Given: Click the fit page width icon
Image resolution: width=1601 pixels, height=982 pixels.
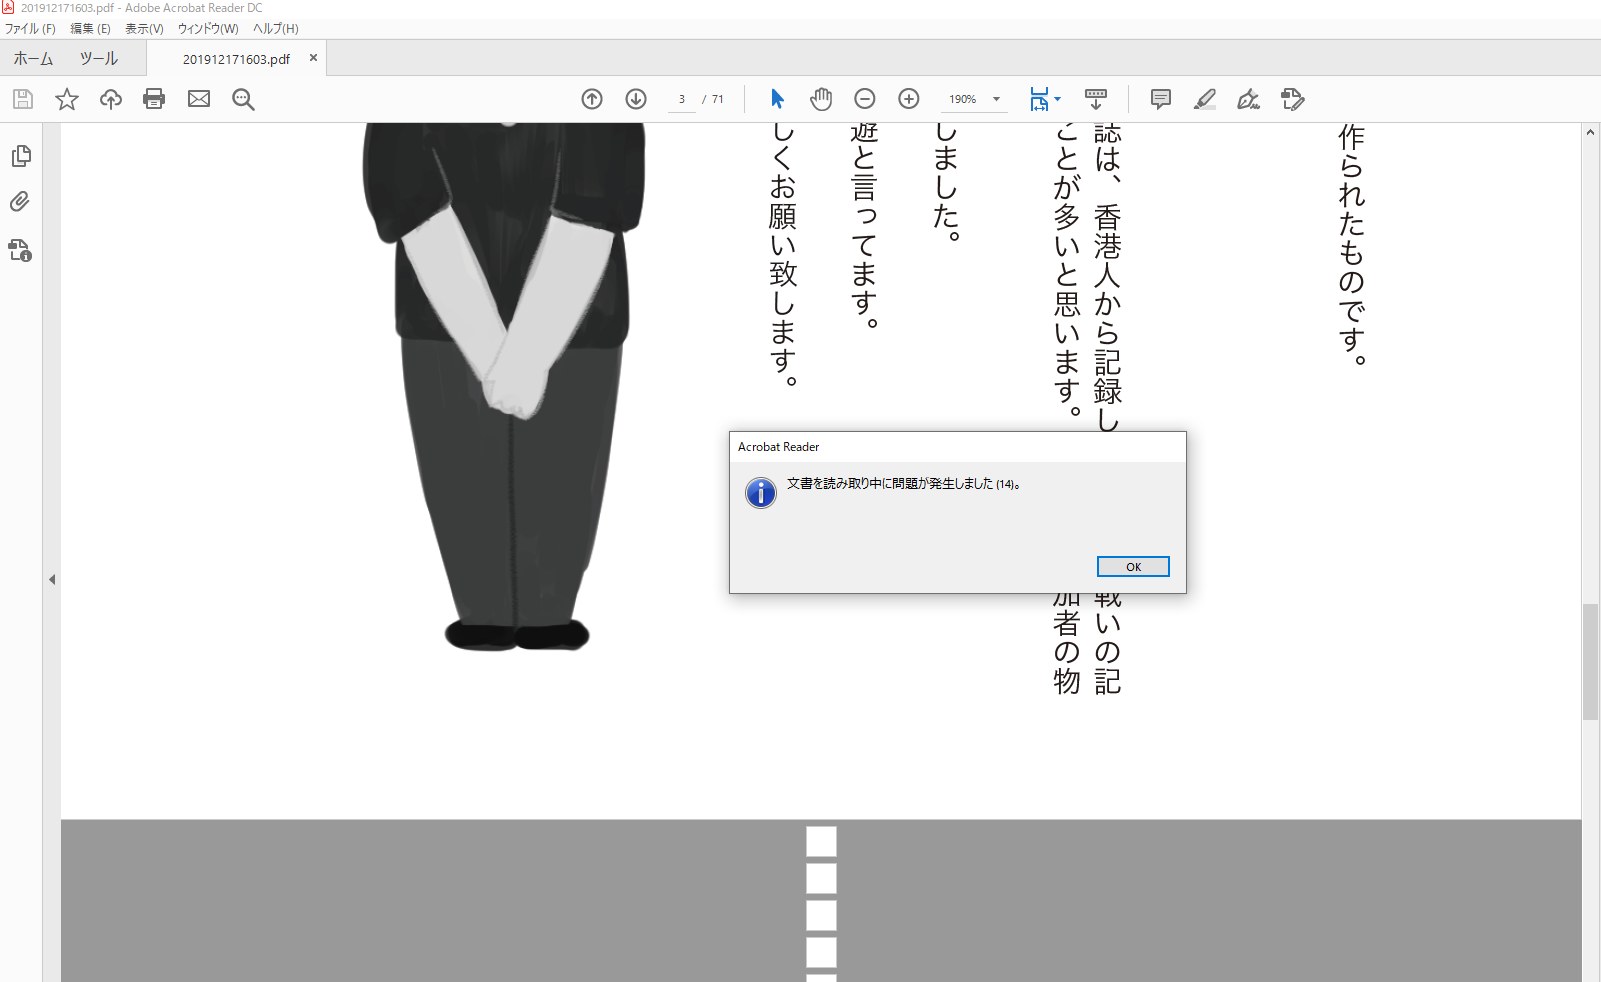Looking at the screenshot, I should pyautogui.click(x=1039, y=99).
